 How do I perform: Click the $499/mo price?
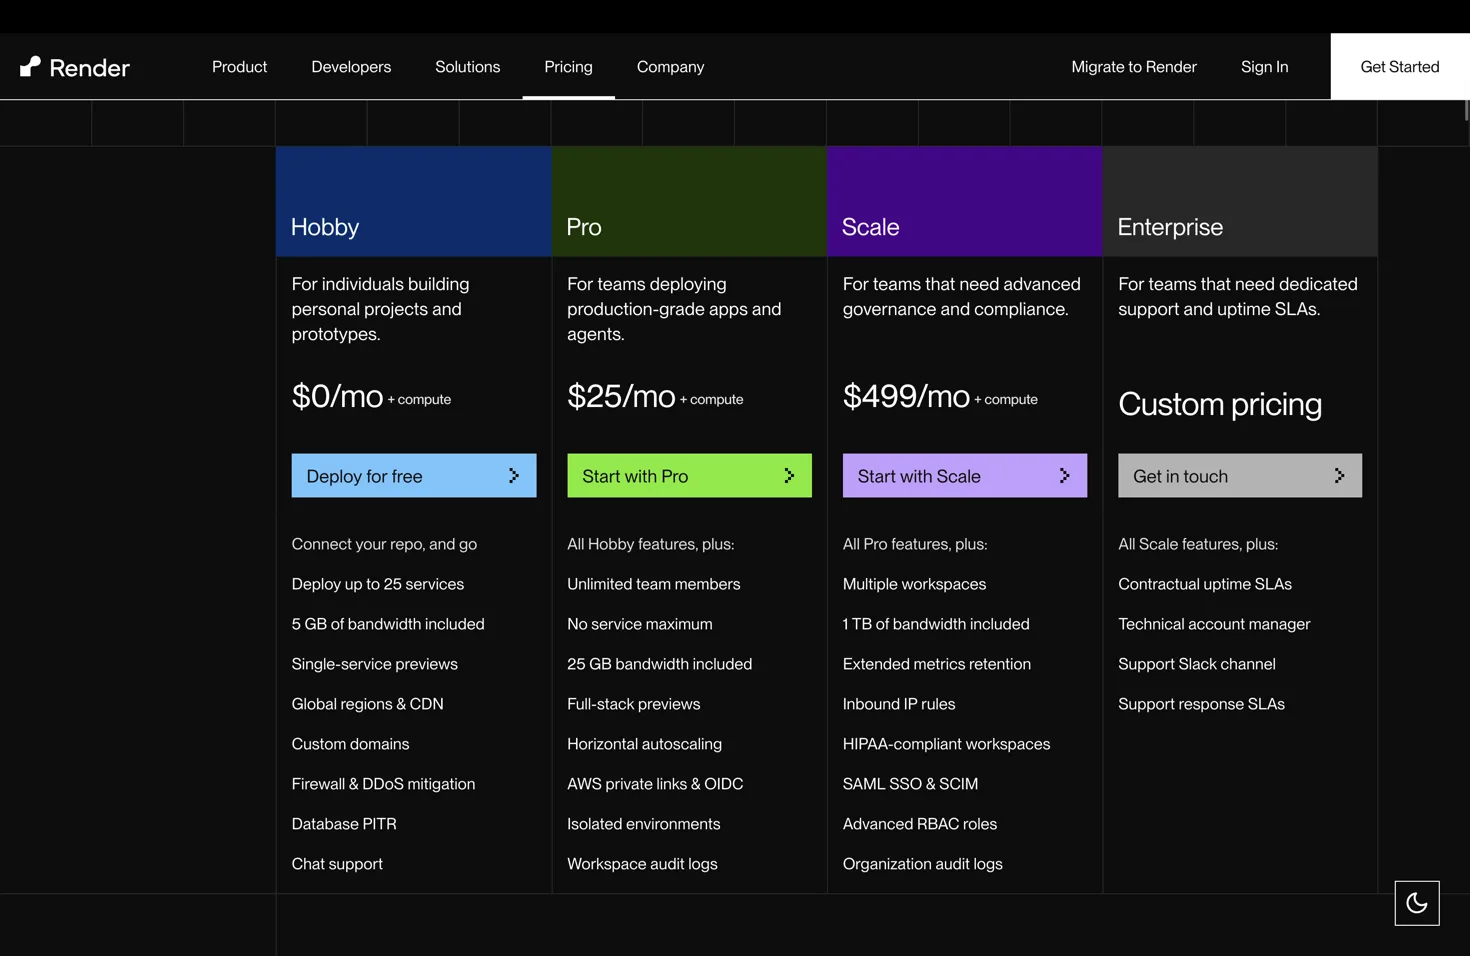[906, 397]
